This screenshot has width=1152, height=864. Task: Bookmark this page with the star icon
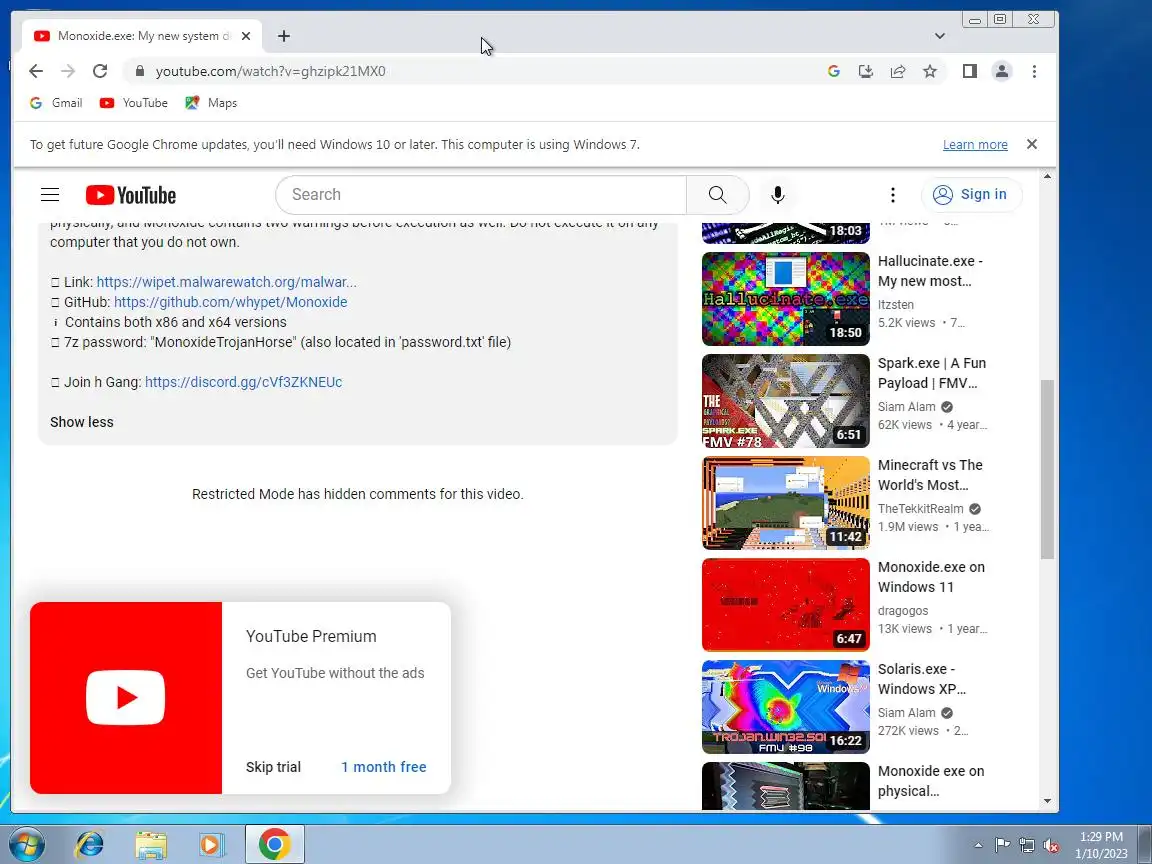(930, 71)
